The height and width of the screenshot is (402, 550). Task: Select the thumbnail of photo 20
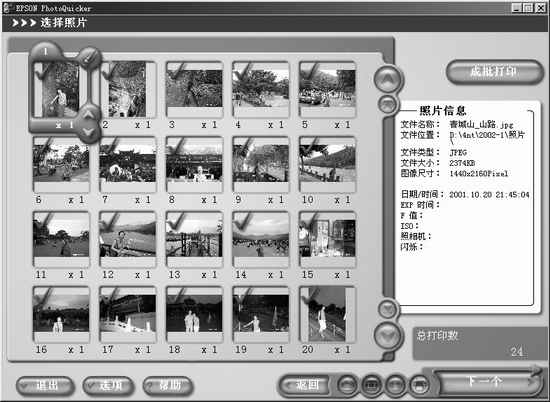[x=327, y=314]
